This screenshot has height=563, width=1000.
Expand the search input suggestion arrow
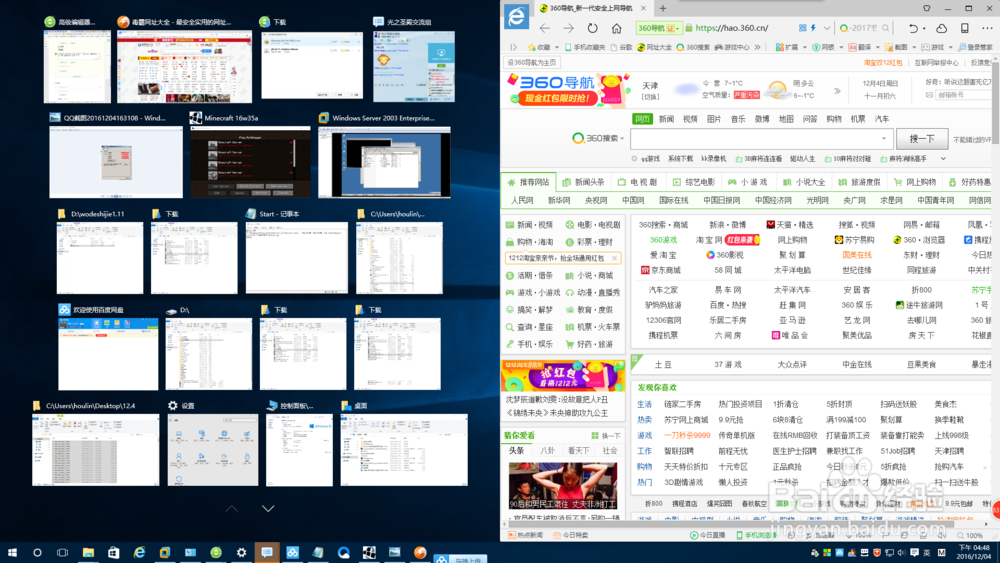pos(884,138)
